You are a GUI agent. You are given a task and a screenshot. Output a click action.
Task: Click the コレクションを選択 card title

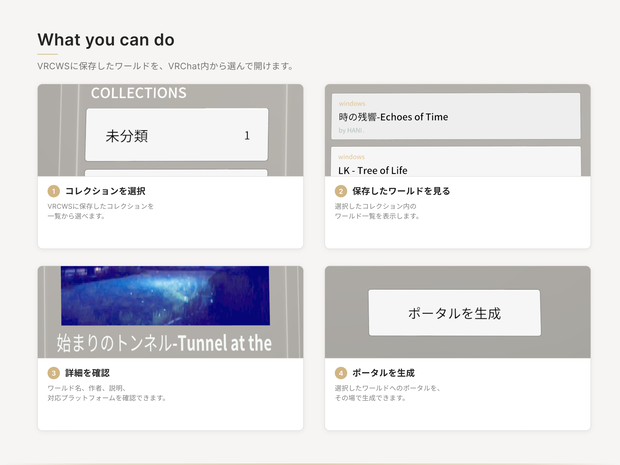[105, 191]
